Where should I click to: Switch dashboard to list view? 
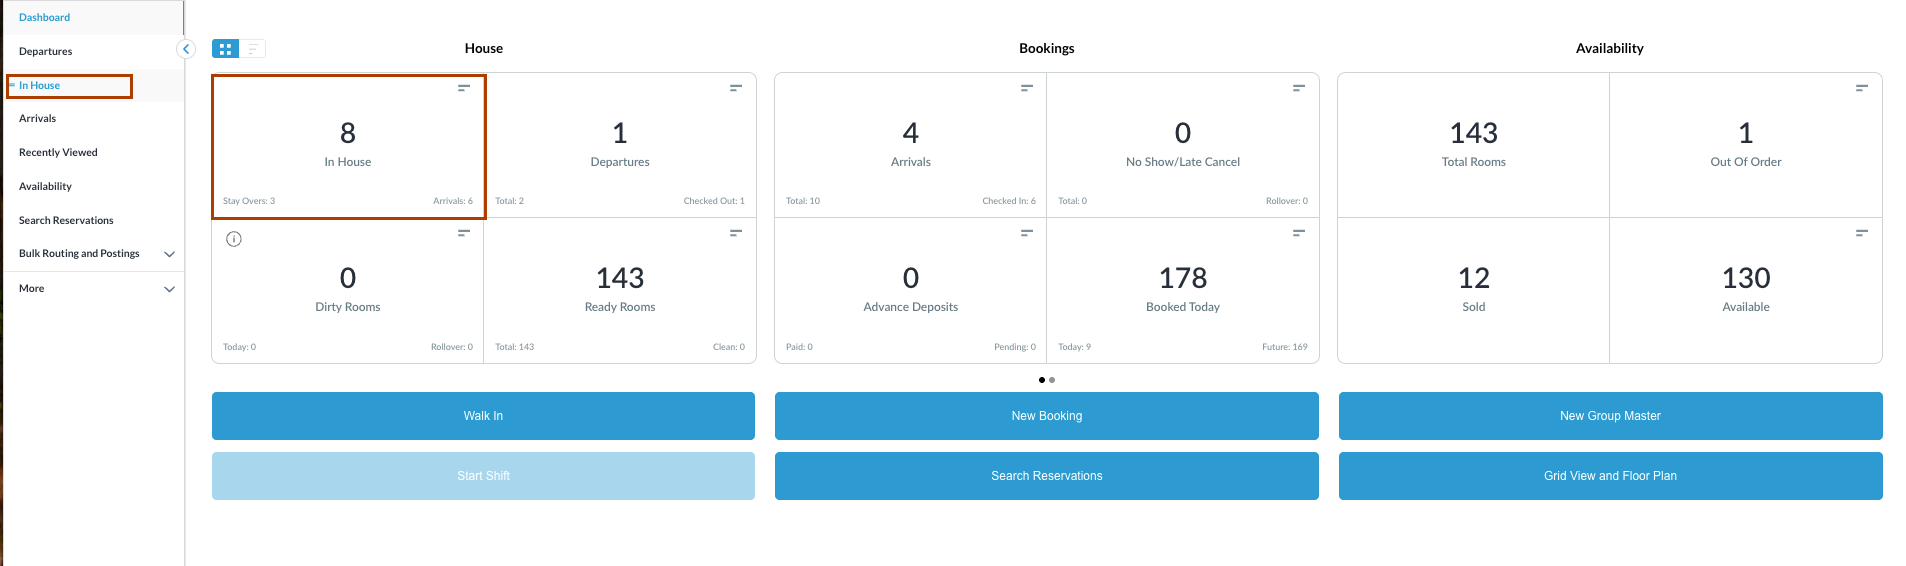coord(252,49)
